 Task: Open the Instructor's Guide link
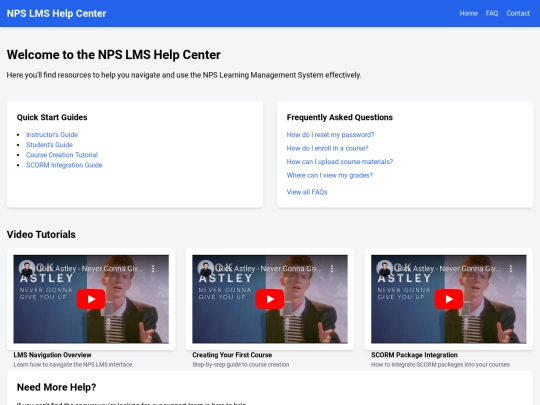52,135
